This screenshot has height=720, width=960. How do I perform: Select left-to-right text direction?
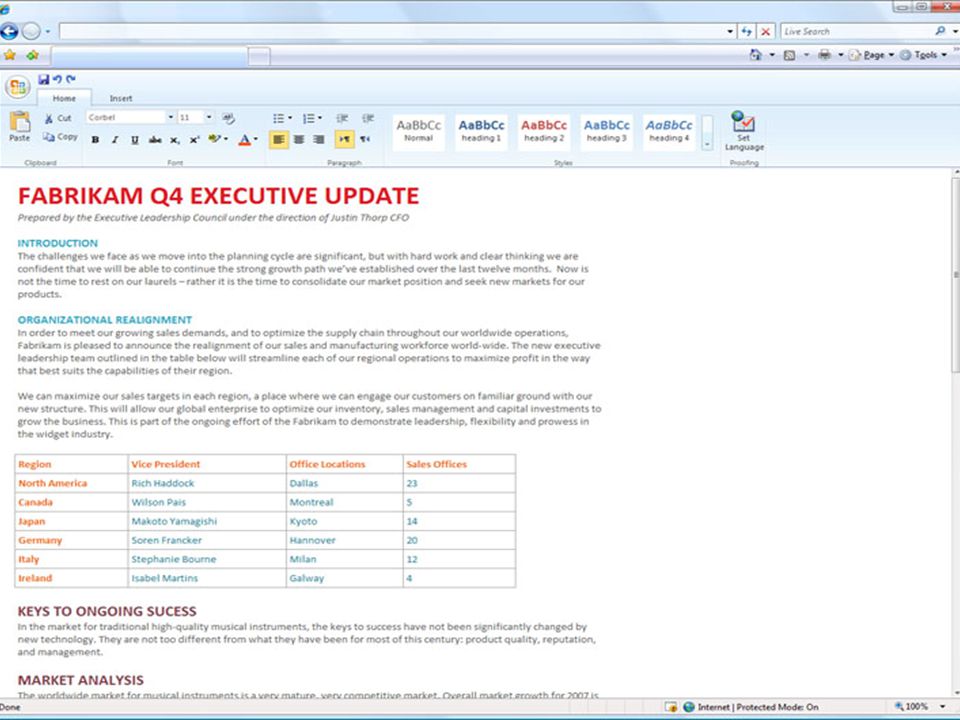pyautogui.click(x=345, y=140)
